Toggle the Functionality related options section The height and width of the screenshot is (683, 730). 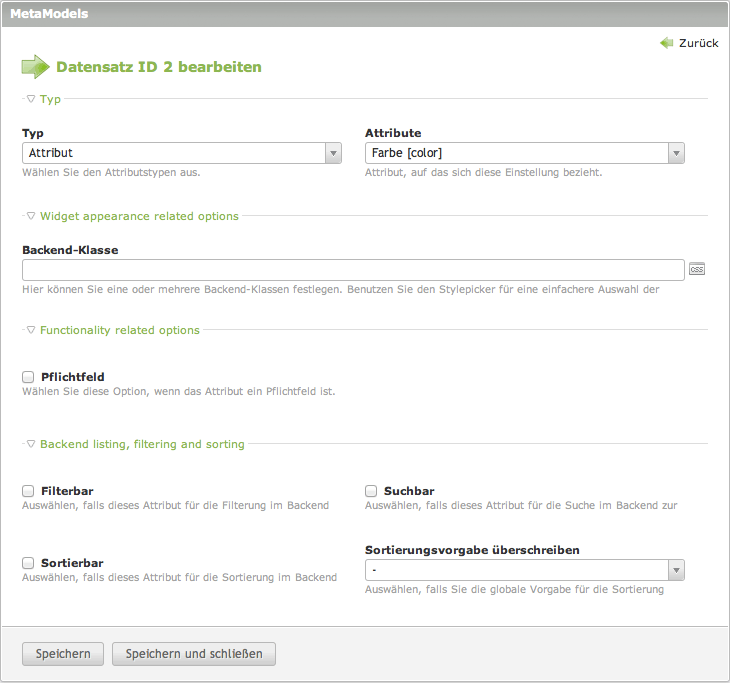tap(119, 330)
